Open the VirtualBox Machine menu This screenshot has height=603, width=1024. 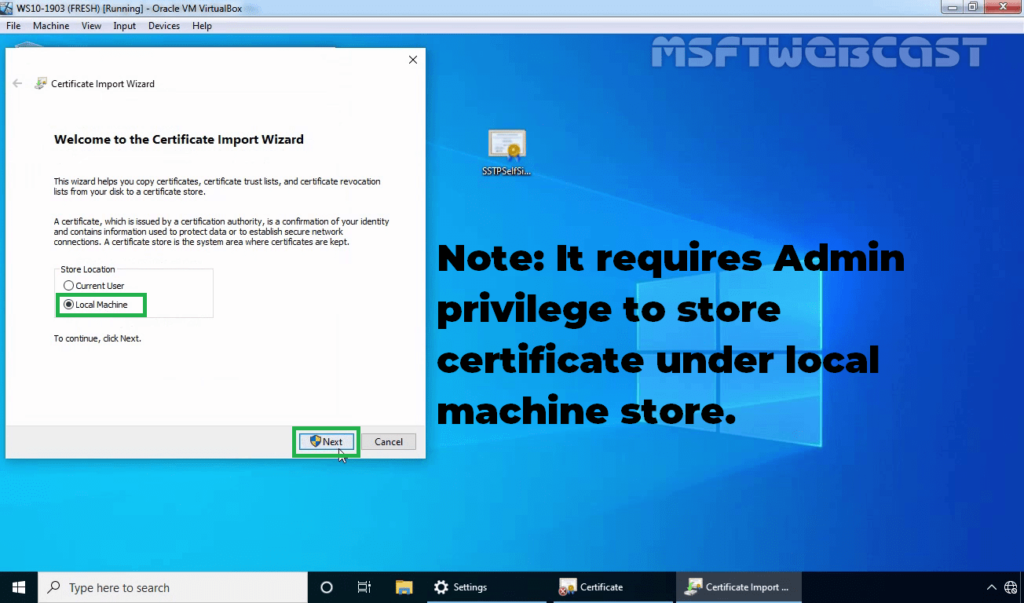point(51,25)
